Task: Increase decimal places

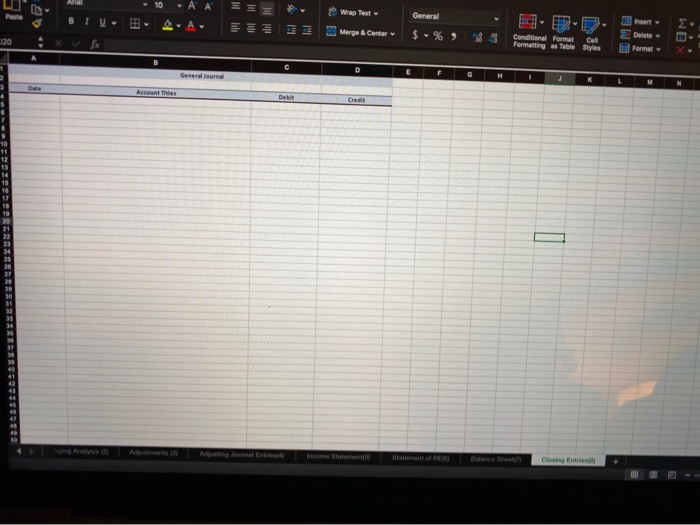Action: (x=477, y=38)
